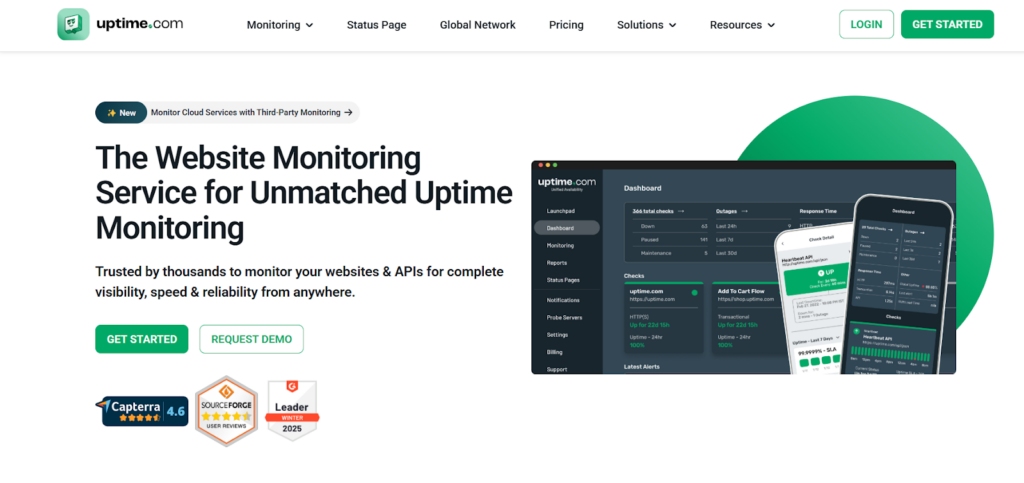Click the LOGIN button

tap(866, 24)
